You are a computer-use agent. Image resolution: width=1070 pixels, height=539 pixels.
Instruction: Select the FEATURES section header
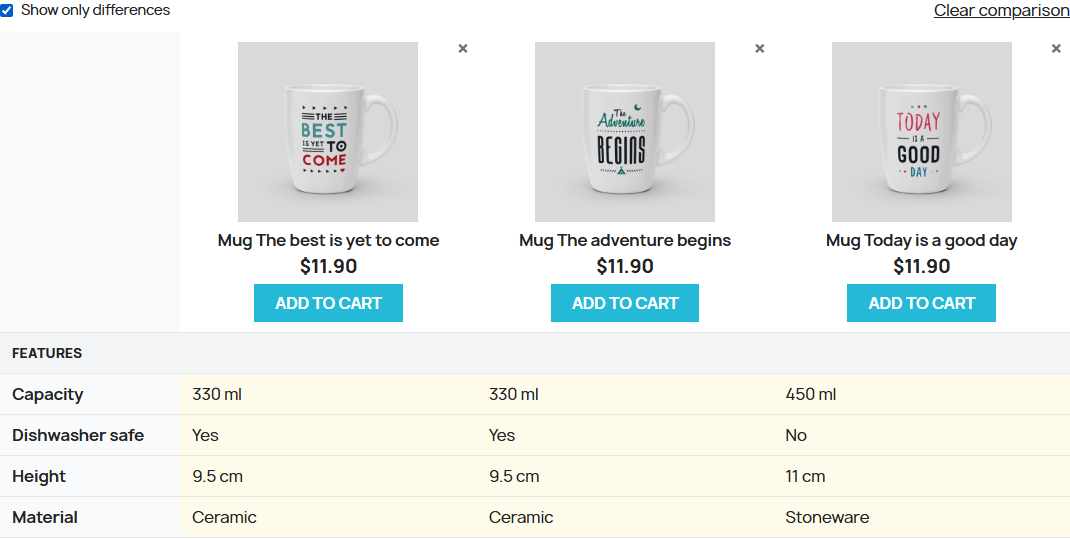click(x=47, y=353)
